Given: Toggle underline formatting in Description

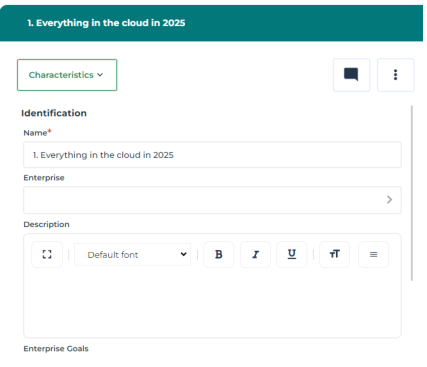Looking at the screenshot, I should [292, 255].
